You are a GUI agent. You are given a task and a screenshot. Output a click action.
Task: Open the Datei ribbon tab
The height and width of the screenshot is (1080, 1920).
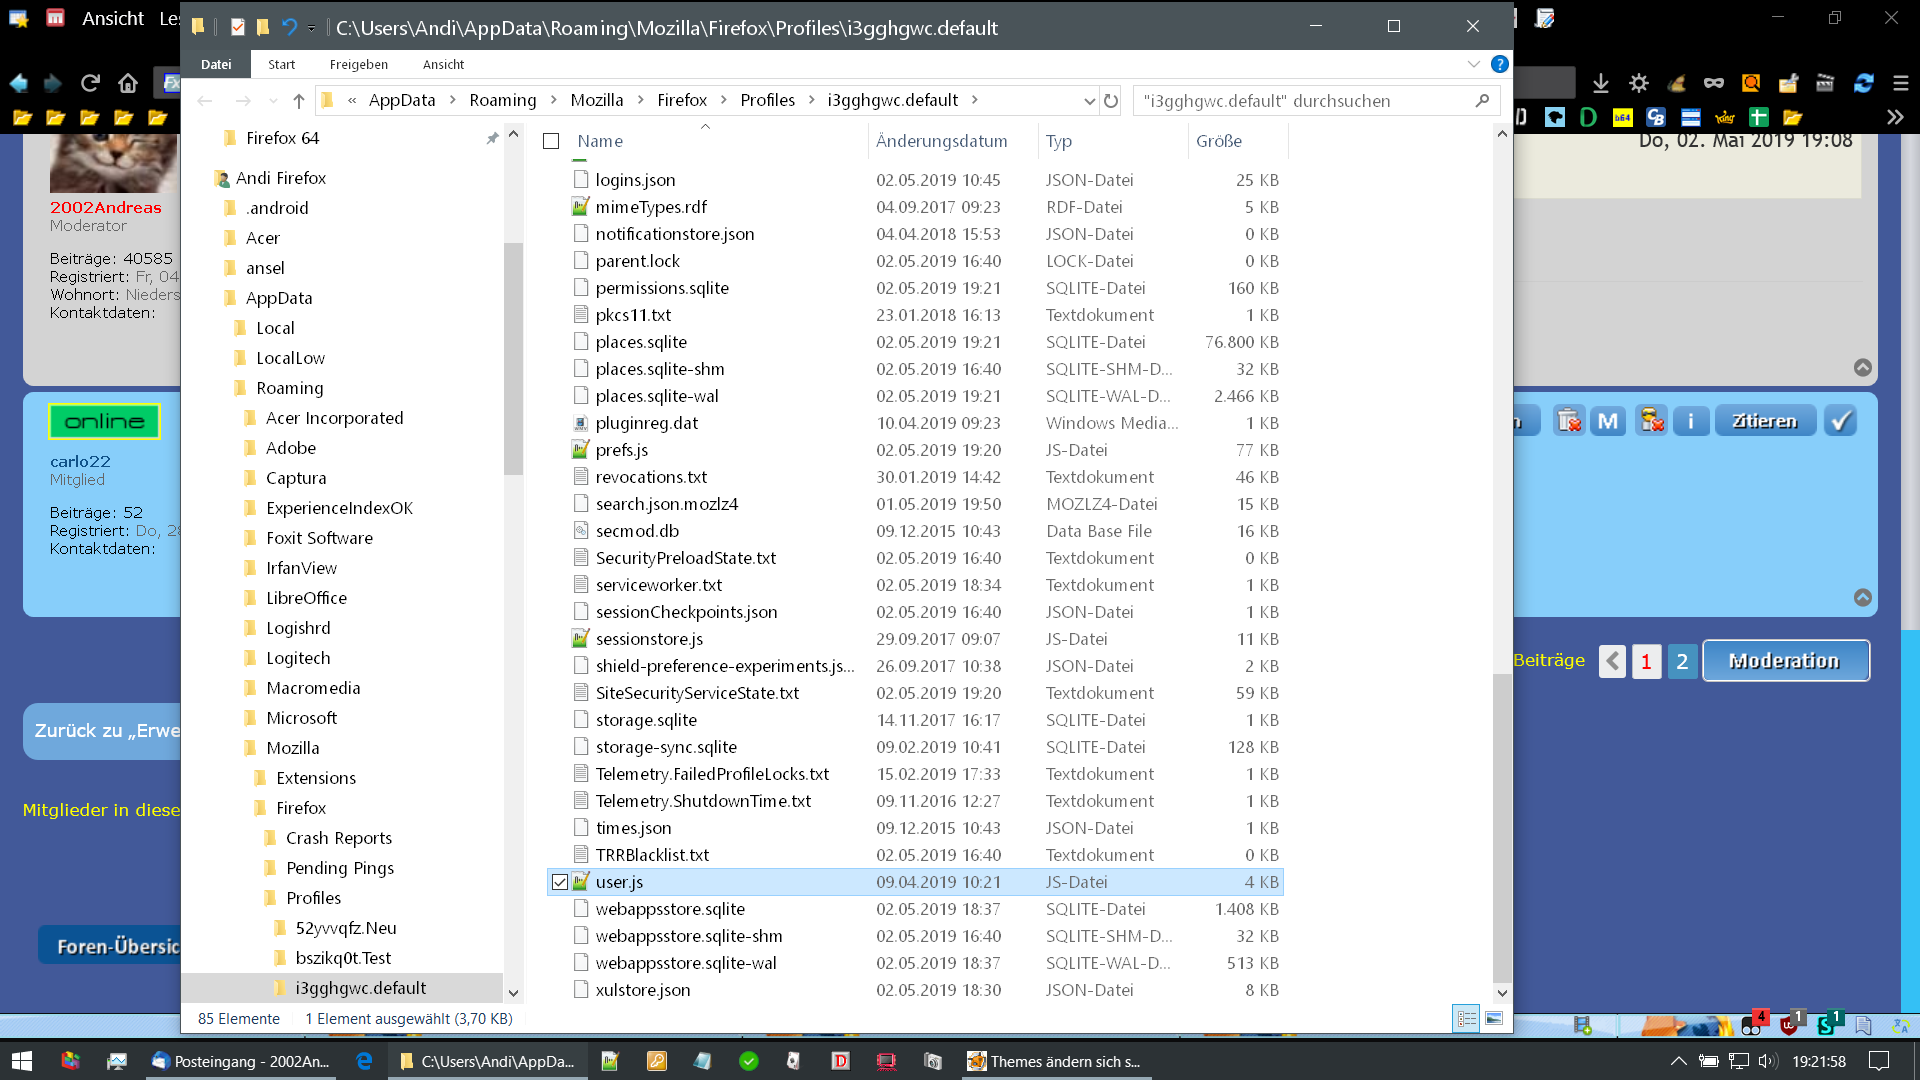[x=216, y=64]
